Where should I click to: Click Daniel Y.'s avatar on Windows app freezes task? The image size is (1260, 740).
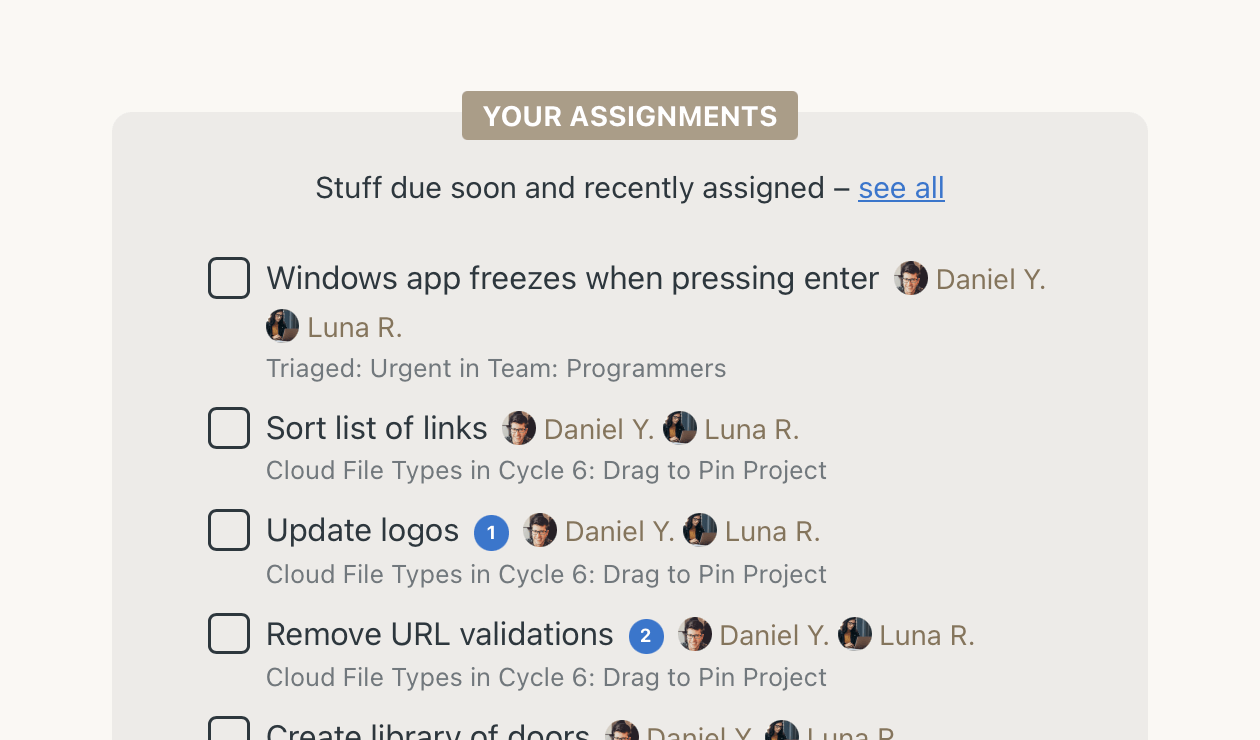[x=911, y=279]
